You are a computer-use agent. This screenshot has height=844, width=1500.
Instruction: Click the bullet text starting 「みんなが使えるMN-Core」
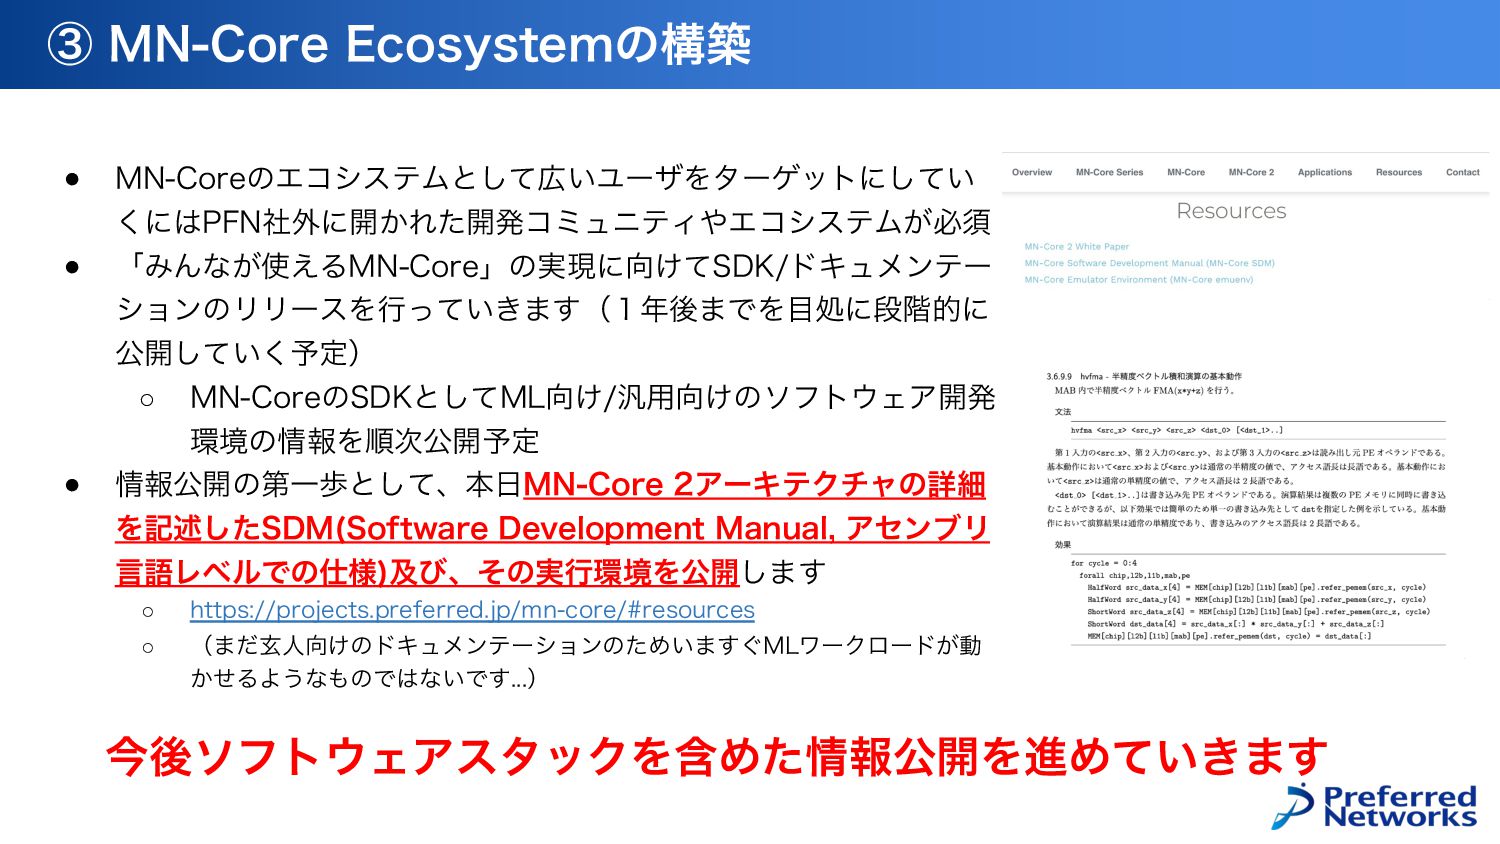tap(553, 309)
